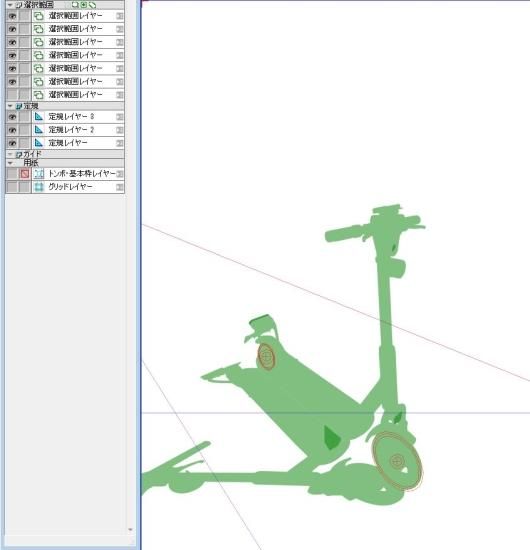Select the 定規レイヤー 2 row
The height and width of the screenshot is (550, 530).
65,130
